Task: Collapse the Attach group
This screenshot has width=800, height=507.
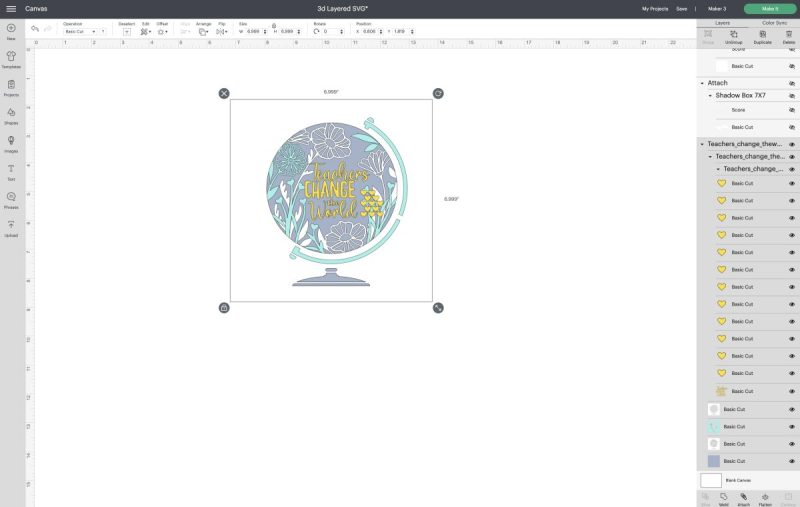Action: pos(702,83)
